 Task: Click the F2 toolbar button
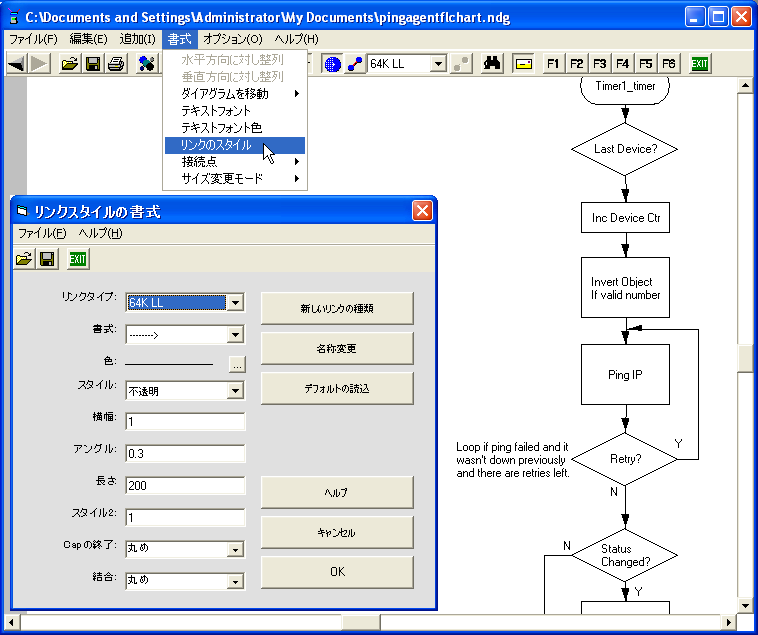[x=577, y=63]
